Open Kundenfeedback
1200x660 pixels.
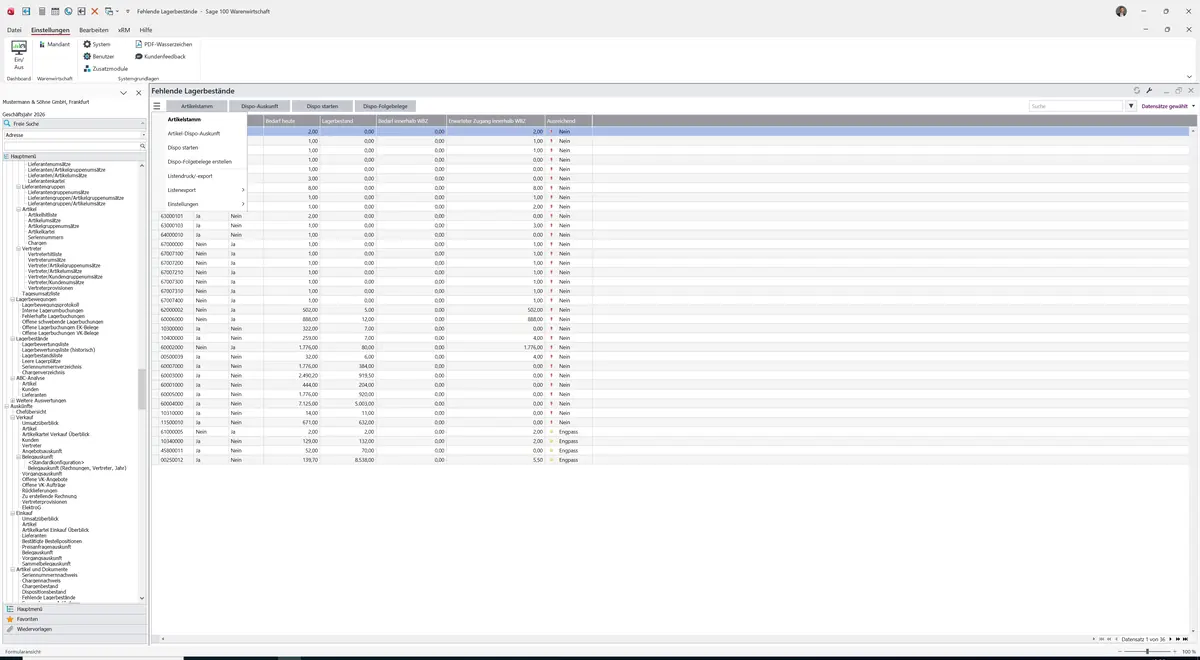[160, 56]
